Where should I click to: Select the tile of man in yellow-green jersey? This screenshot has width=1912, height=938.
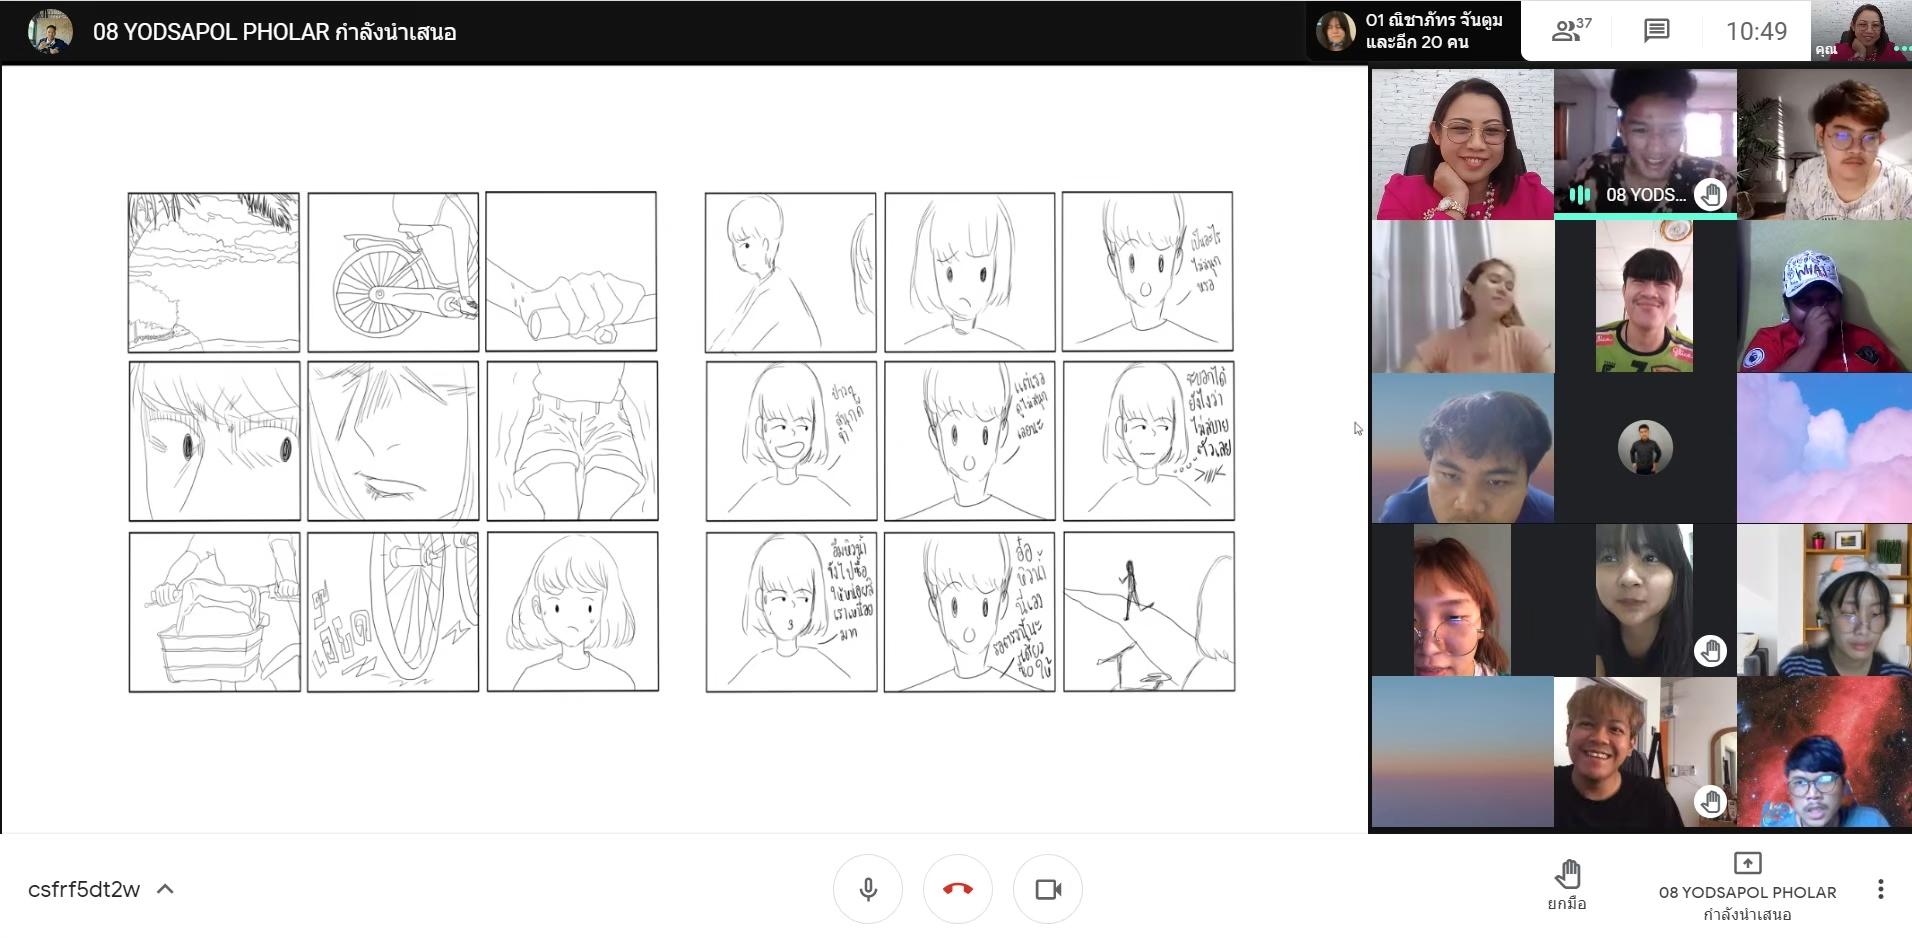[1645, 297]
